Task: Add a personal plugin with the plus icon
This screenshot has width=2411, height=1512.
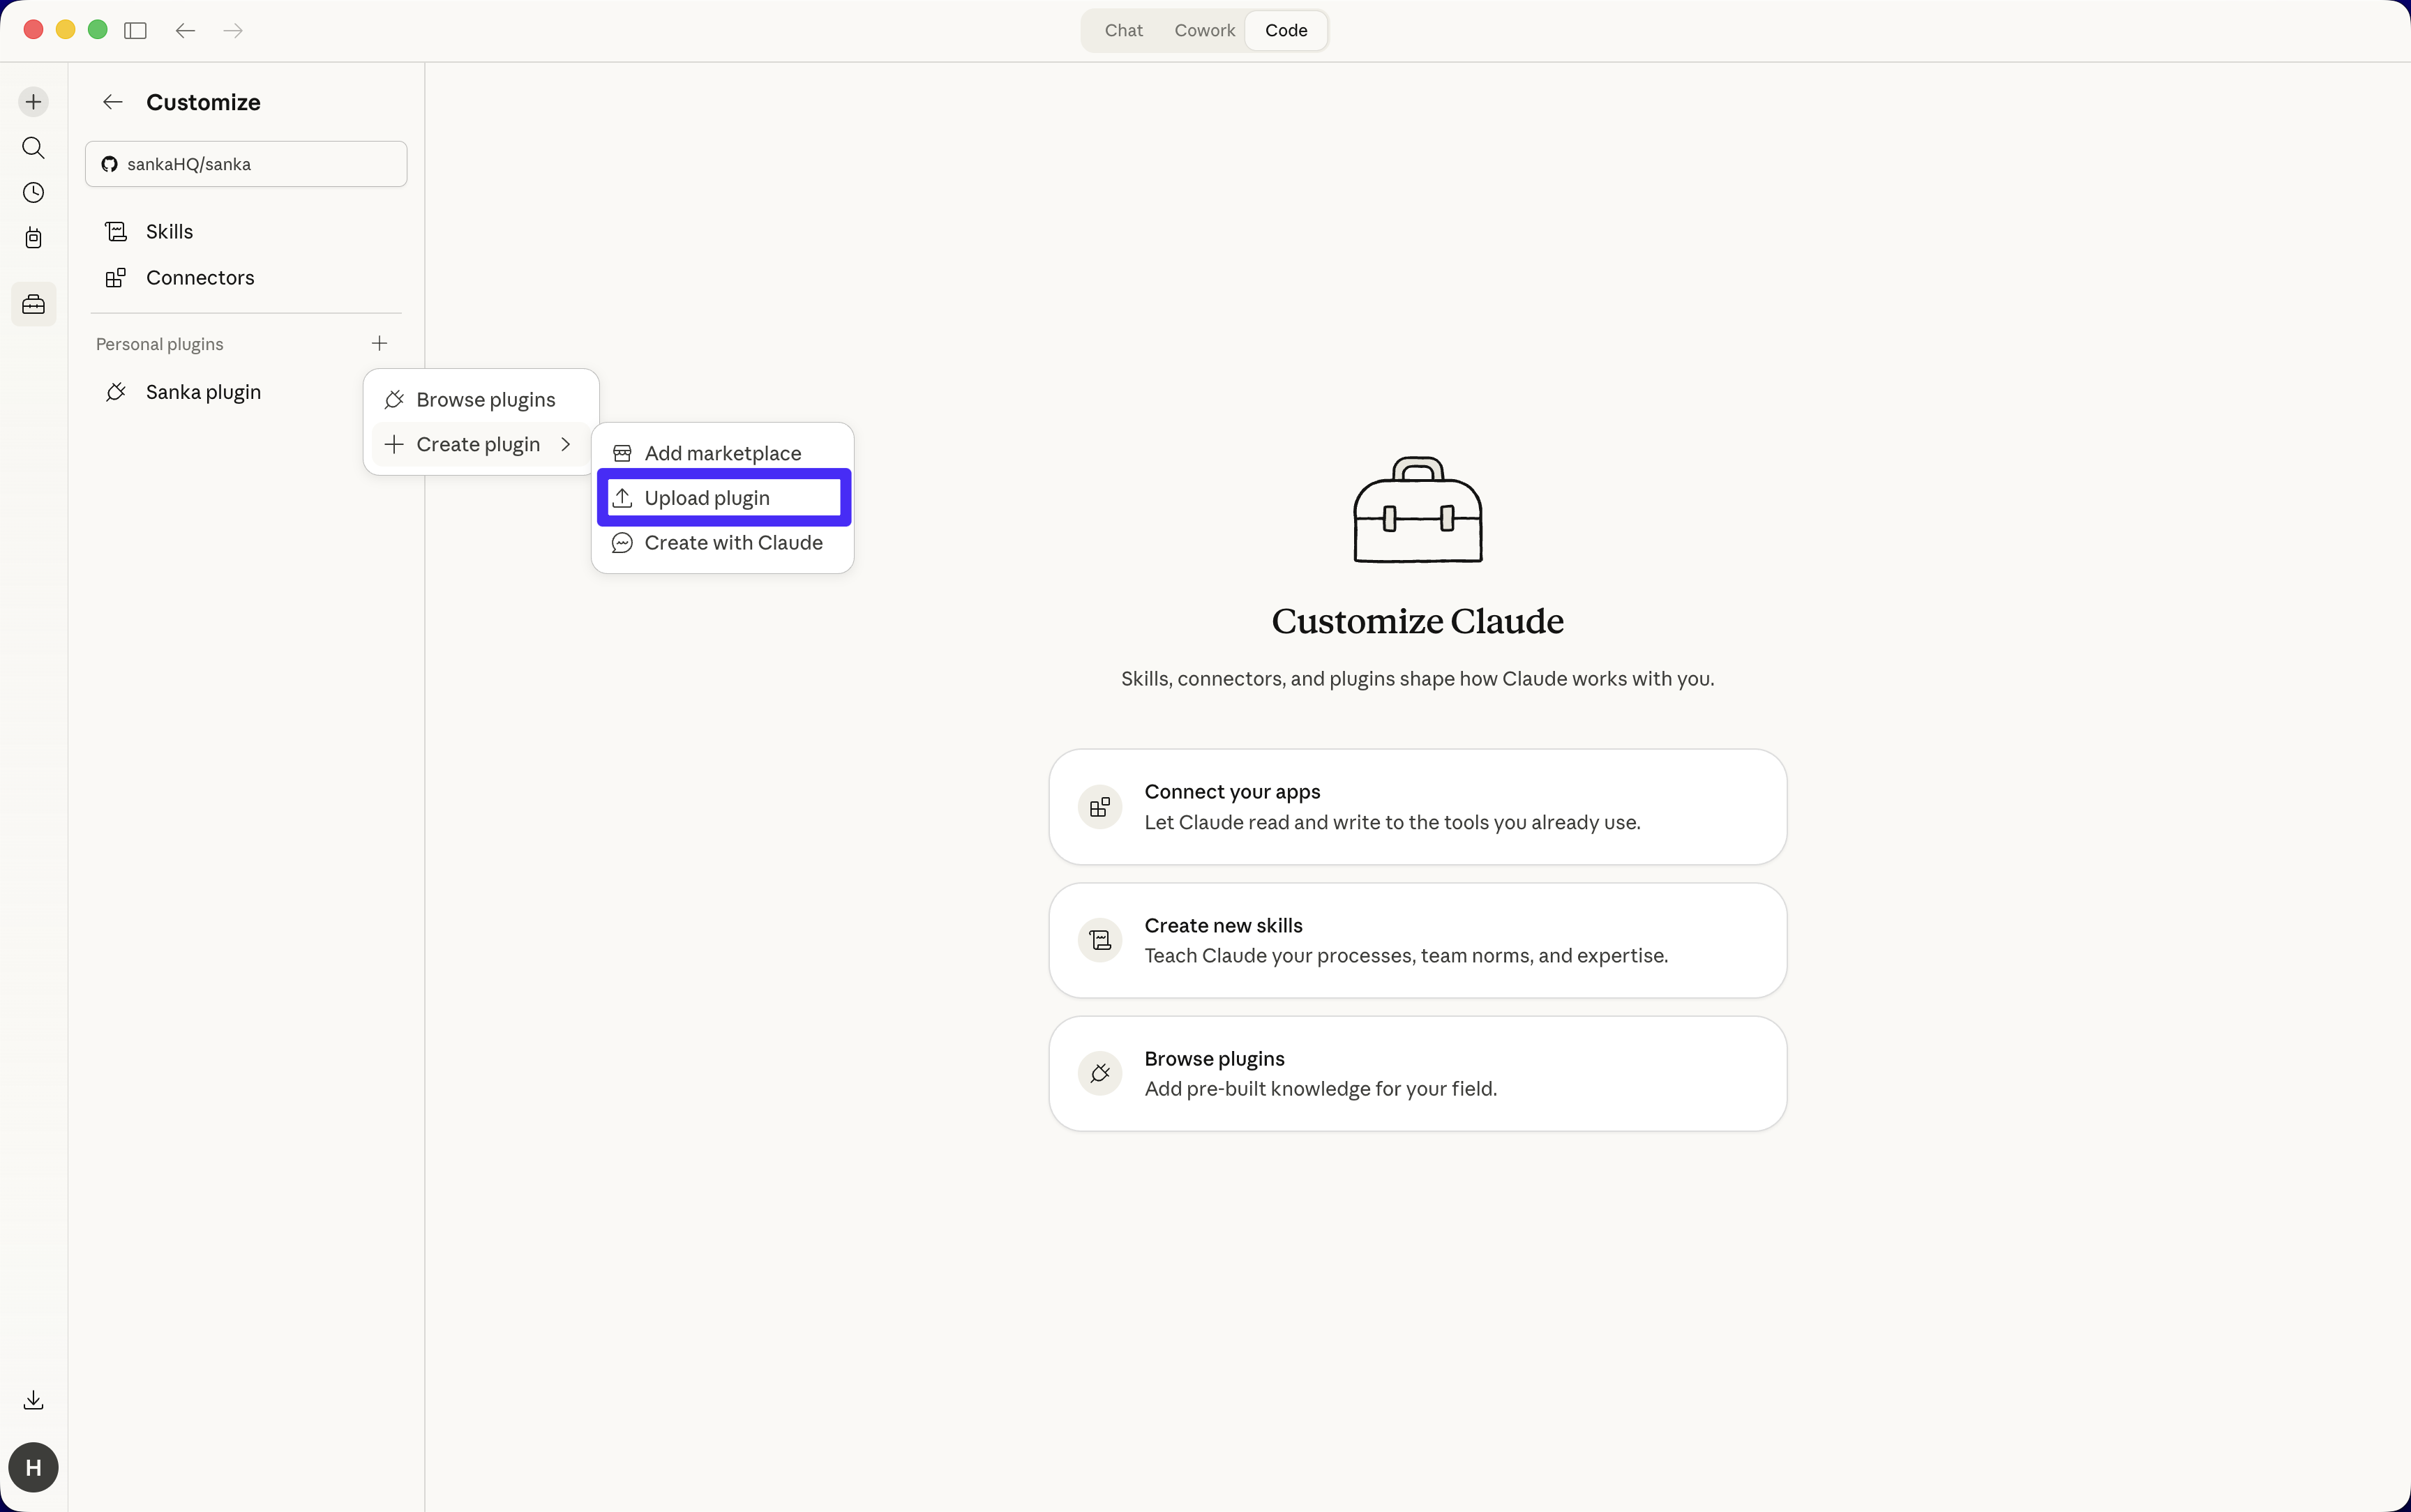Action: [378, 343]
